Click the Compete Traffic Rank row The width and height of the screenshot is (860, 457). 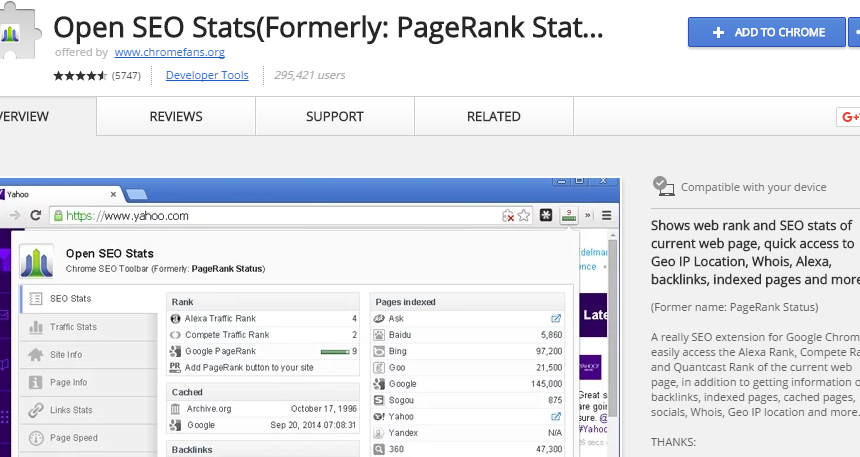point(263,335)
